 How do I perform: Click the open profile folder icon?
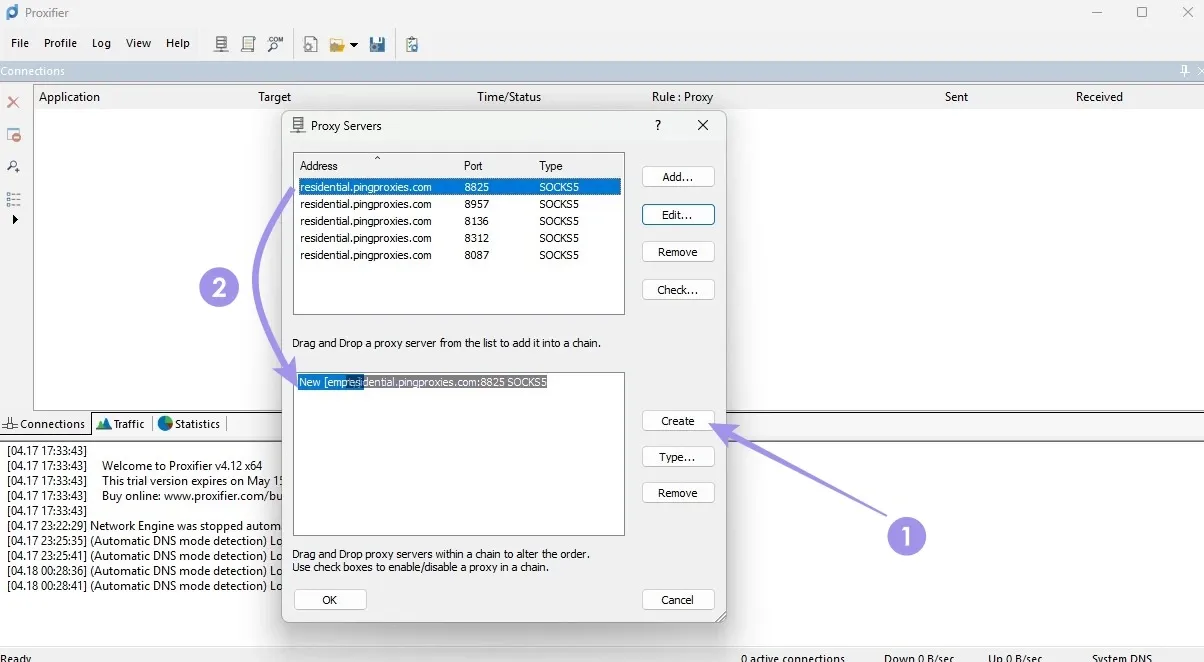pyautogui.click(x=337, y=45)
